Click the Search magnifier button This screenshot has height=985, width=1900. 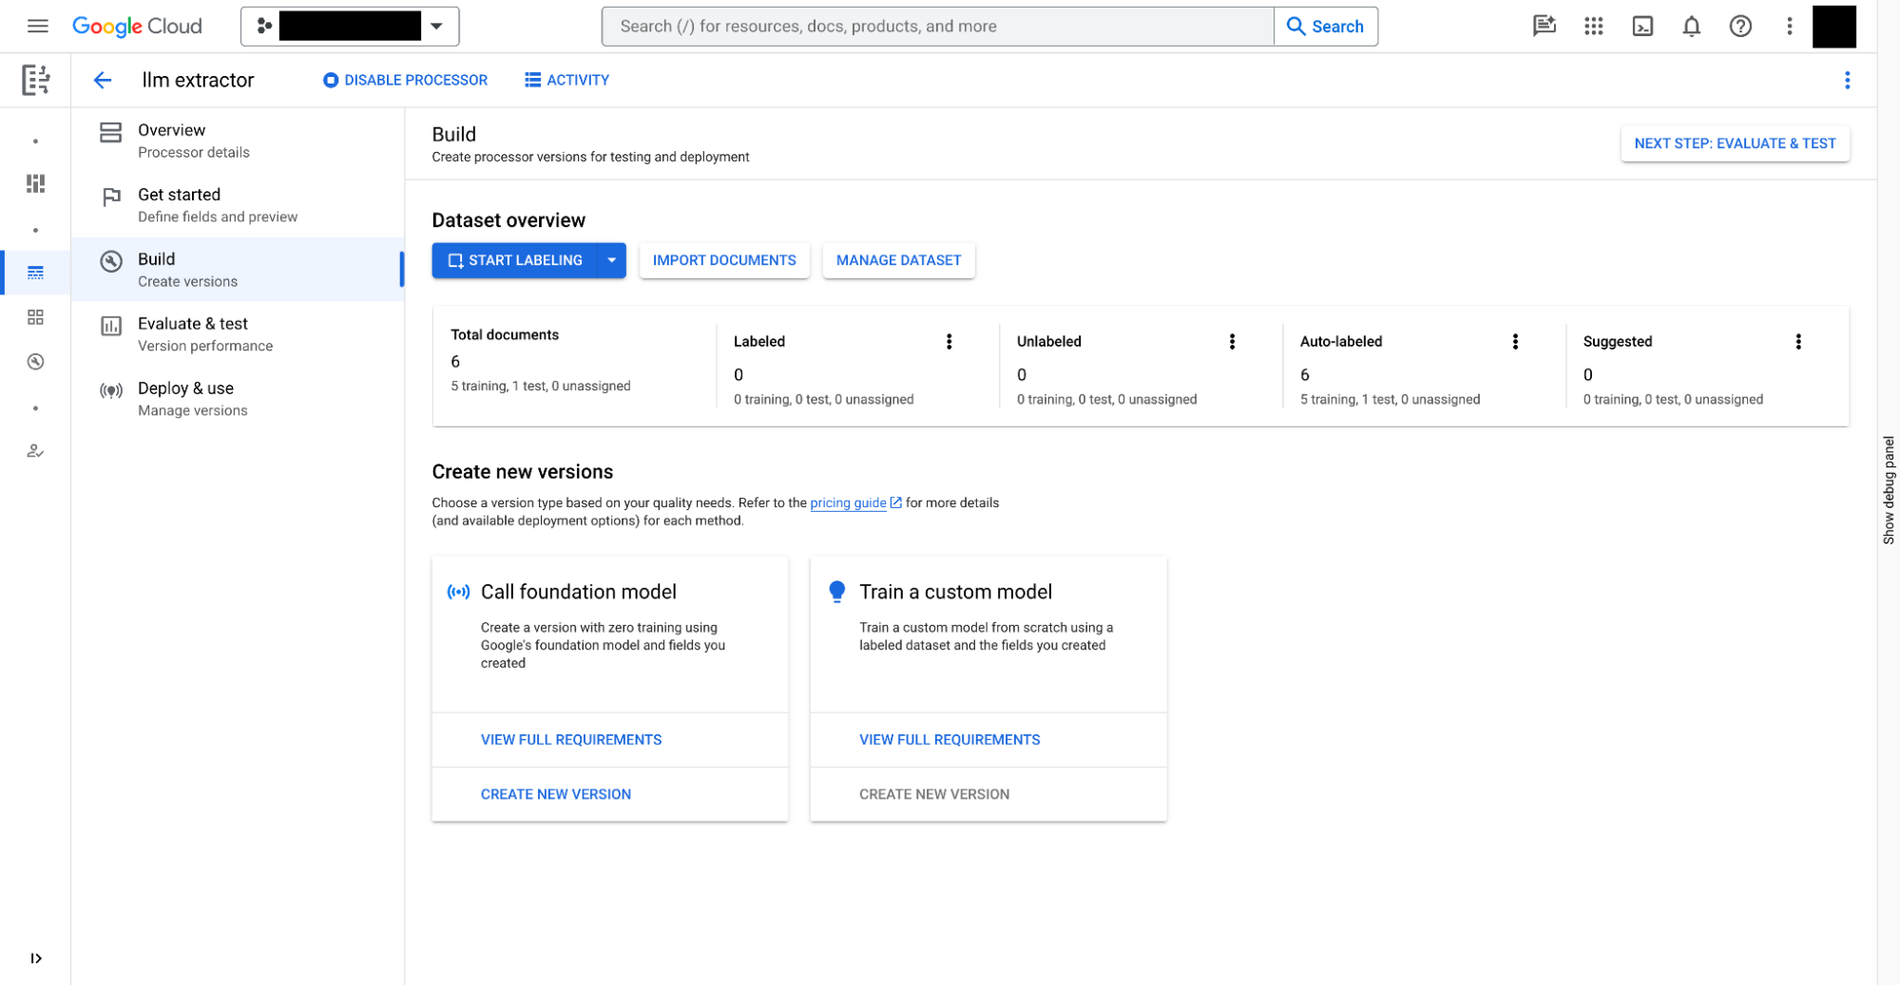tap(1326, 26)
